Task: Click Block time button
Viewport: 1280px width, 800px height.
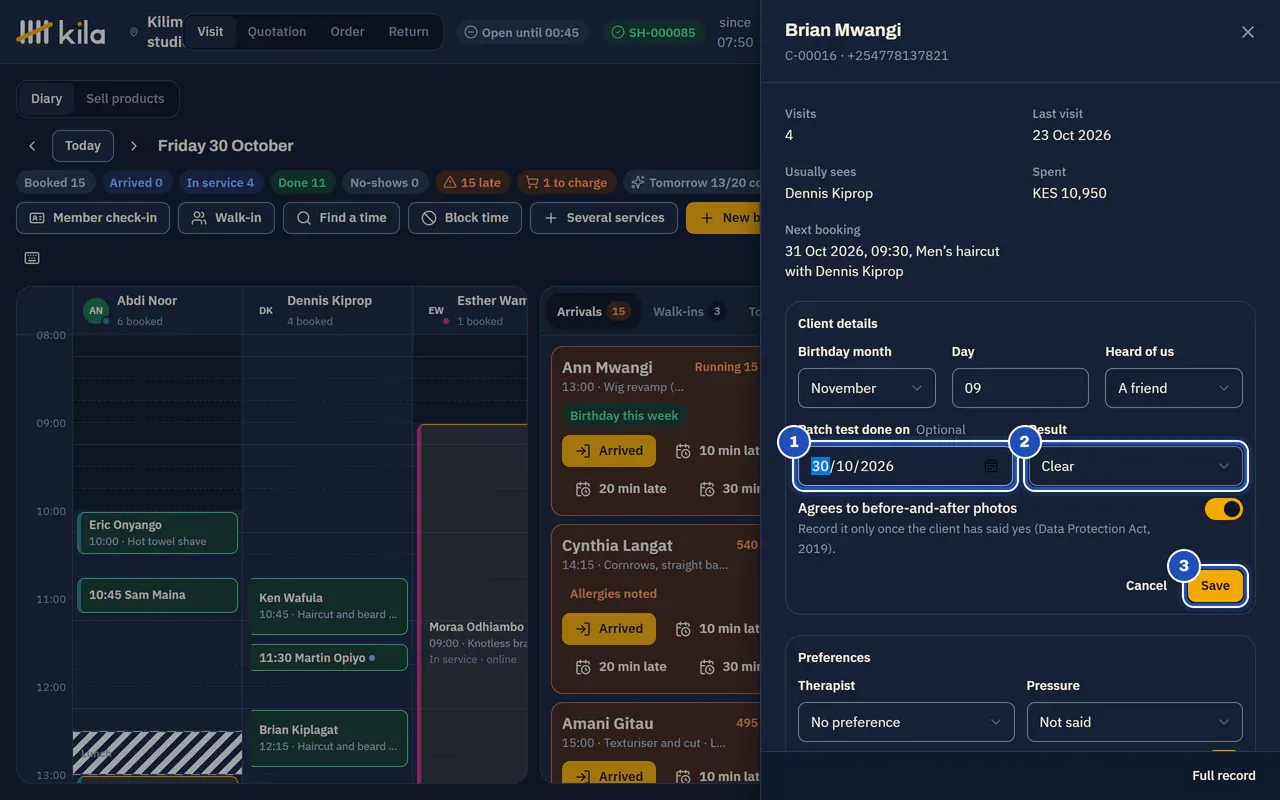Action: (x=465, y=218)
